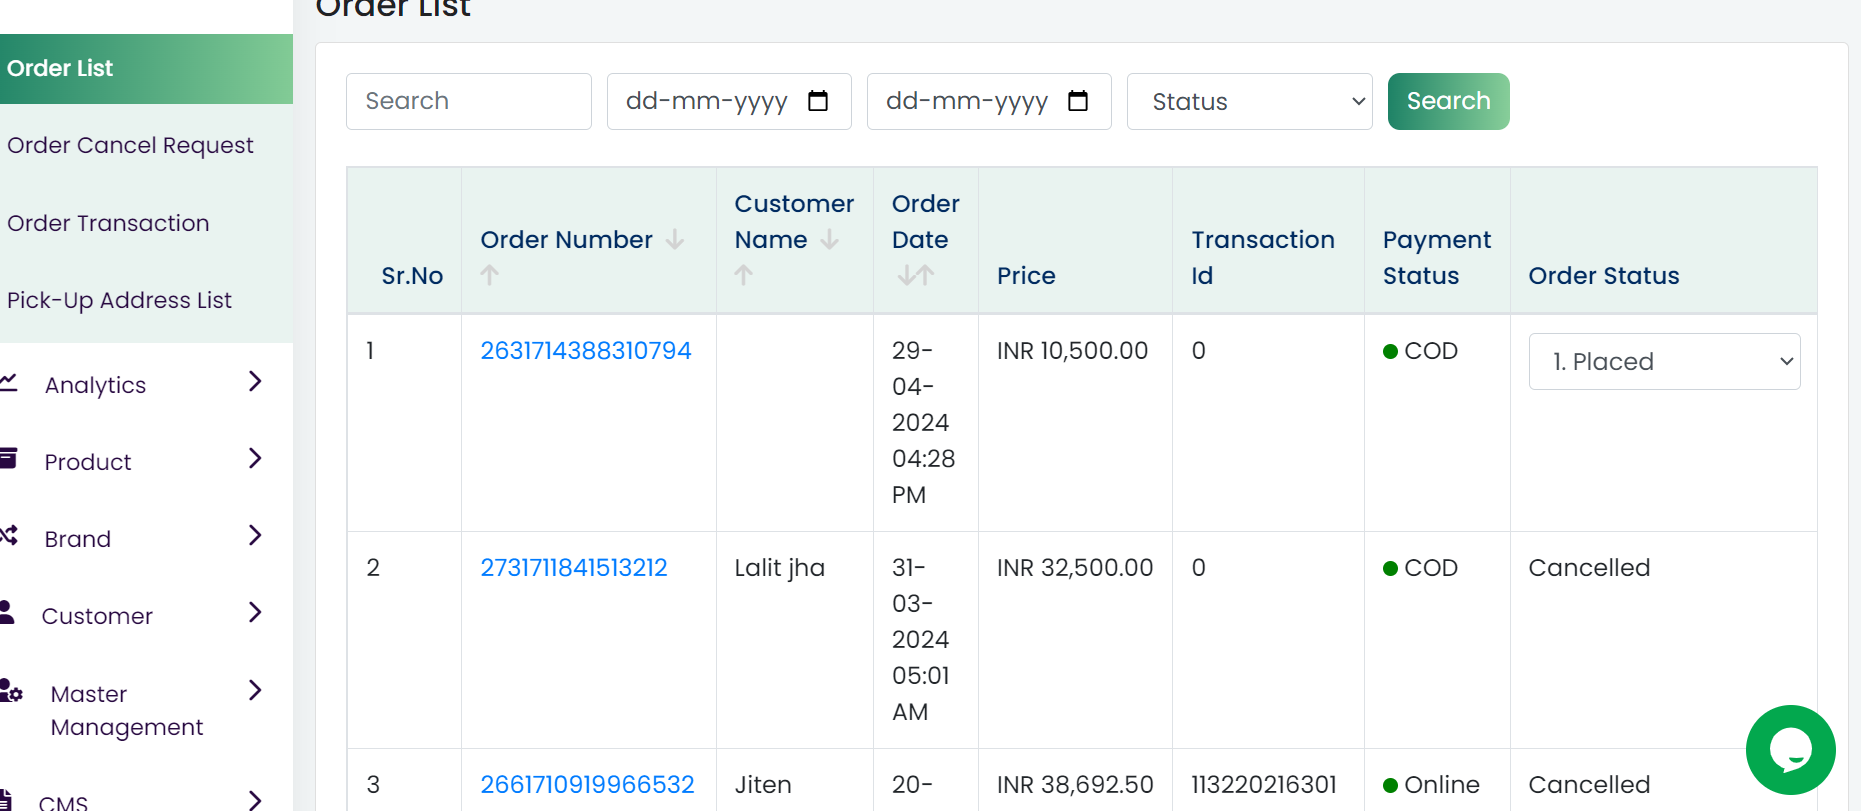Image resolution: width=1861 pixels, height=811 pixels.
Task: Change order status from 1. Placed dropdown
Action: click(x=1664, y=361)
